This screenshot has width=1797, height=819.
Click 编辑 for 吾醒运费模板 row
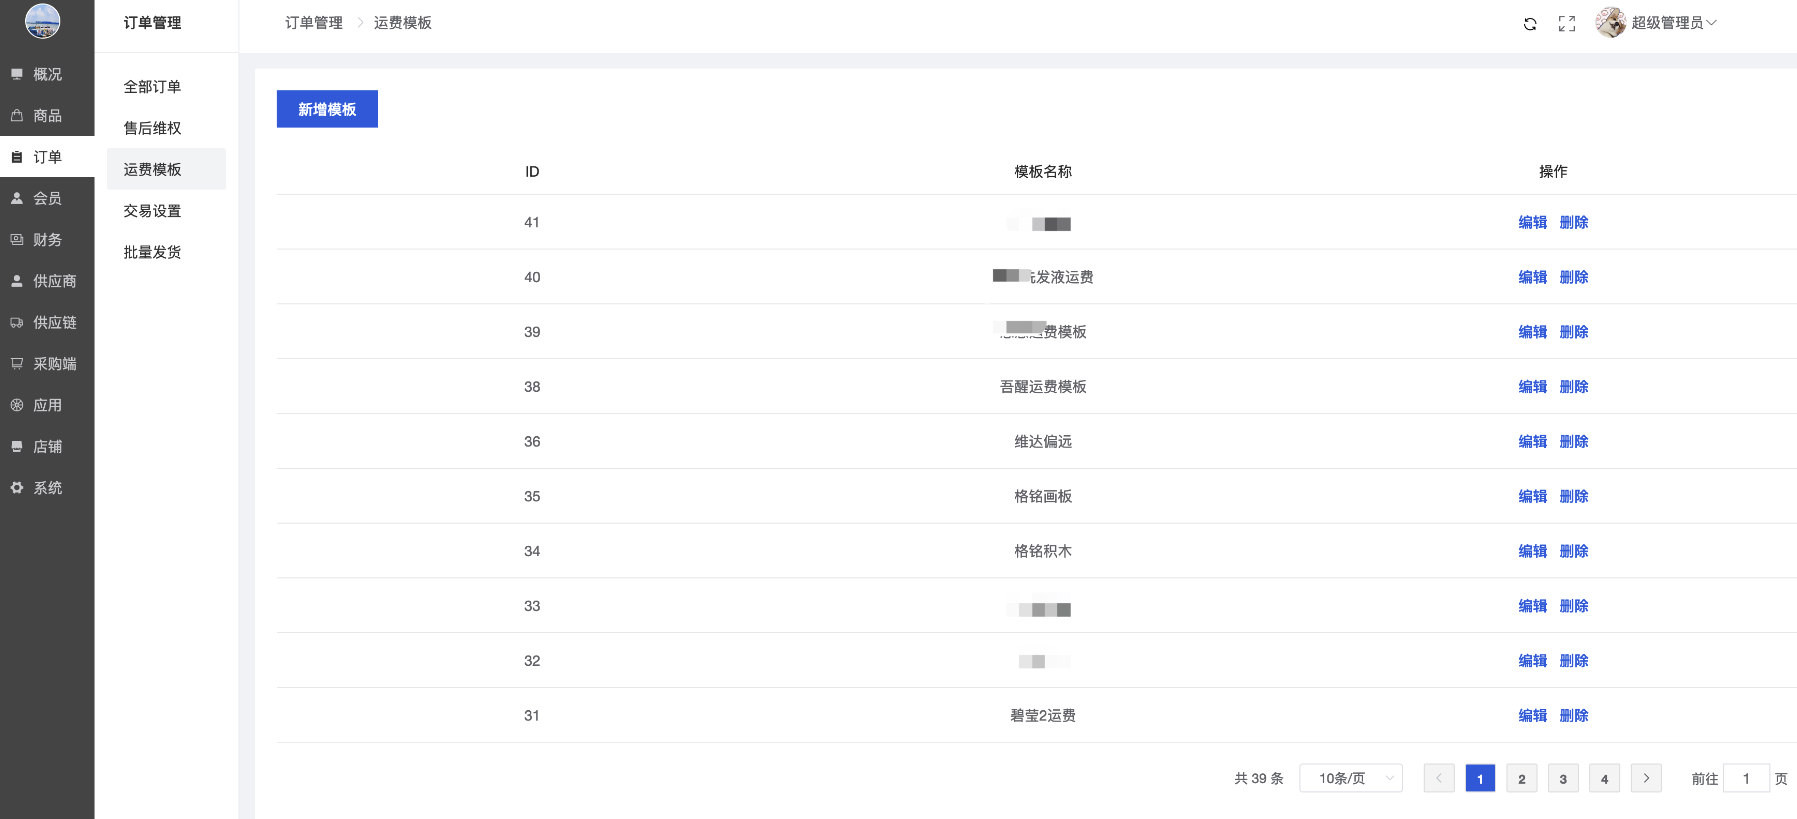(1532, 387)
